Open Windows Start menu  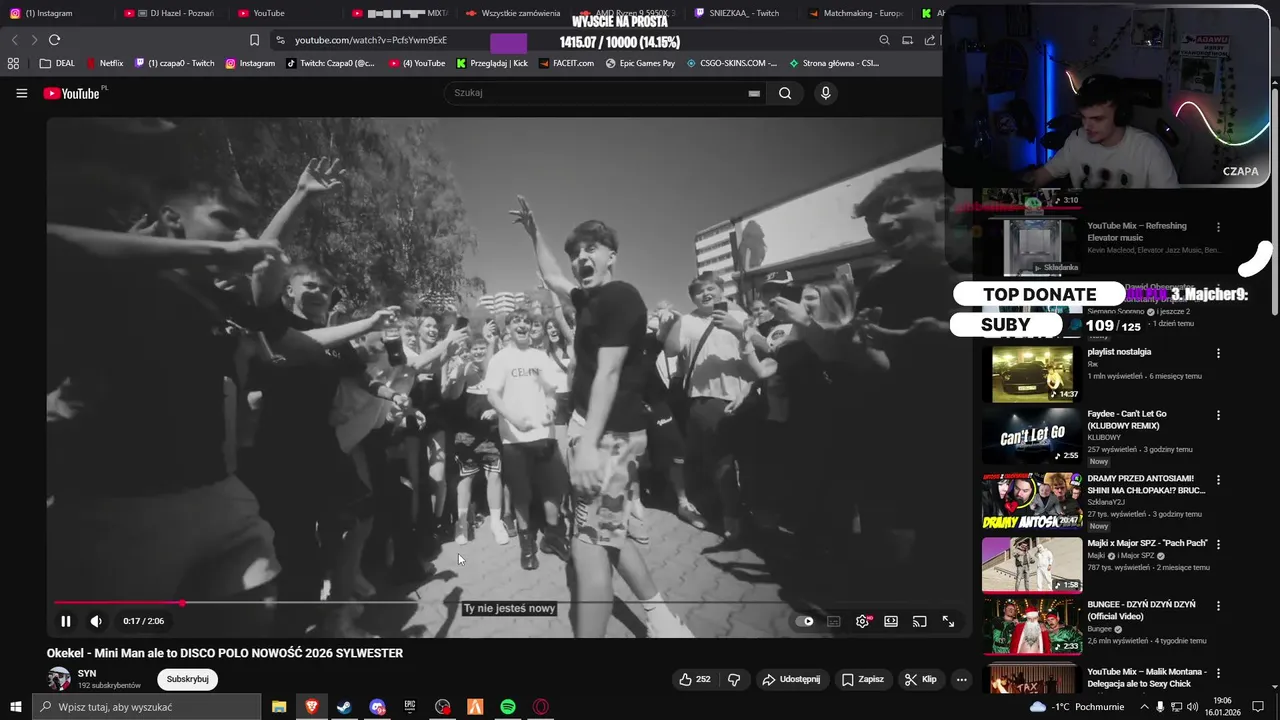tap(15, 707)
